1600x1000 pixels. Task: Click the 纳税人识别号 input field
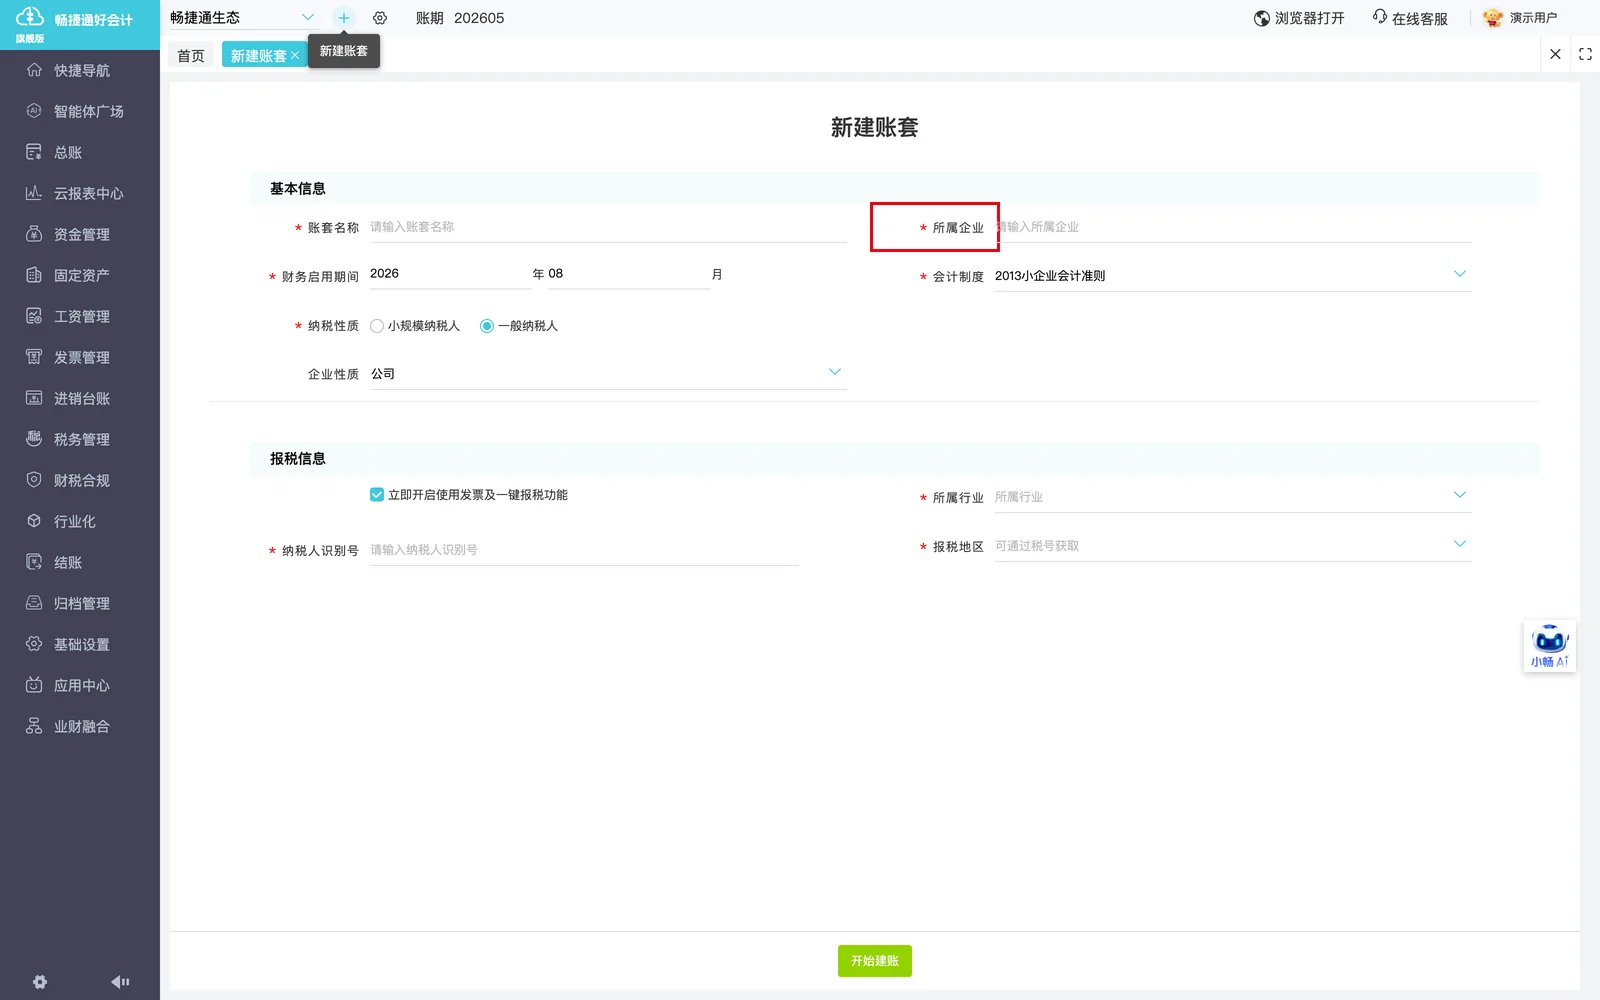(x=584, y=550)
